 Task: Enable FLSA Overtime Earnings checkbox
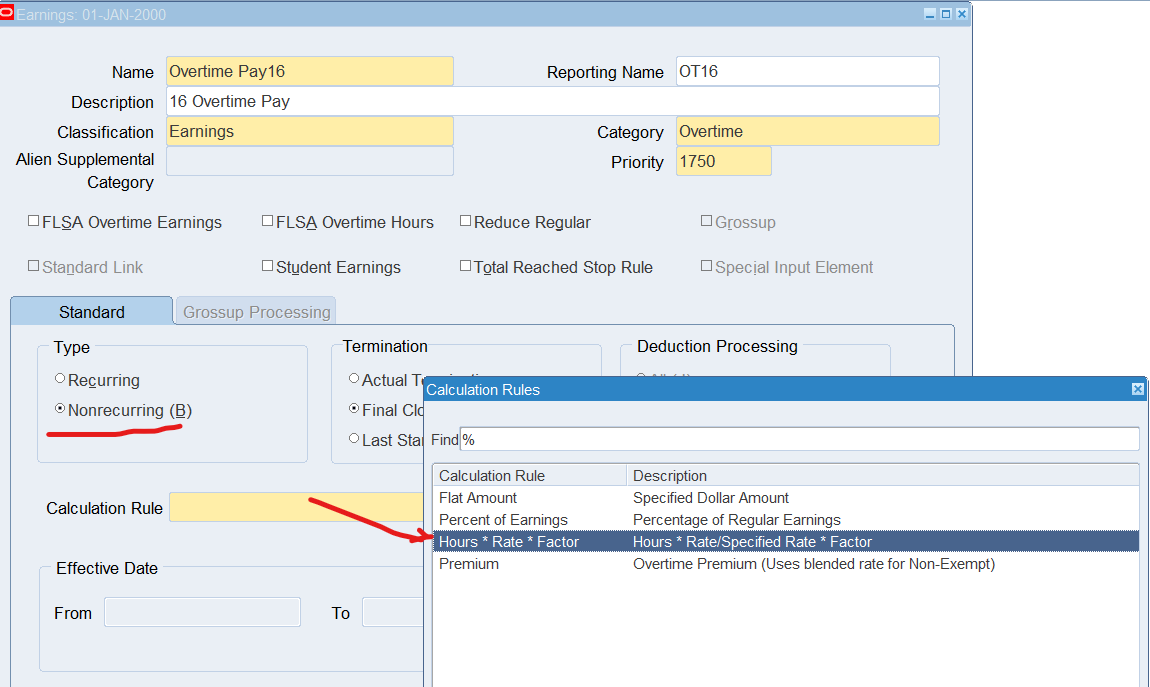(x=34, y=221)
